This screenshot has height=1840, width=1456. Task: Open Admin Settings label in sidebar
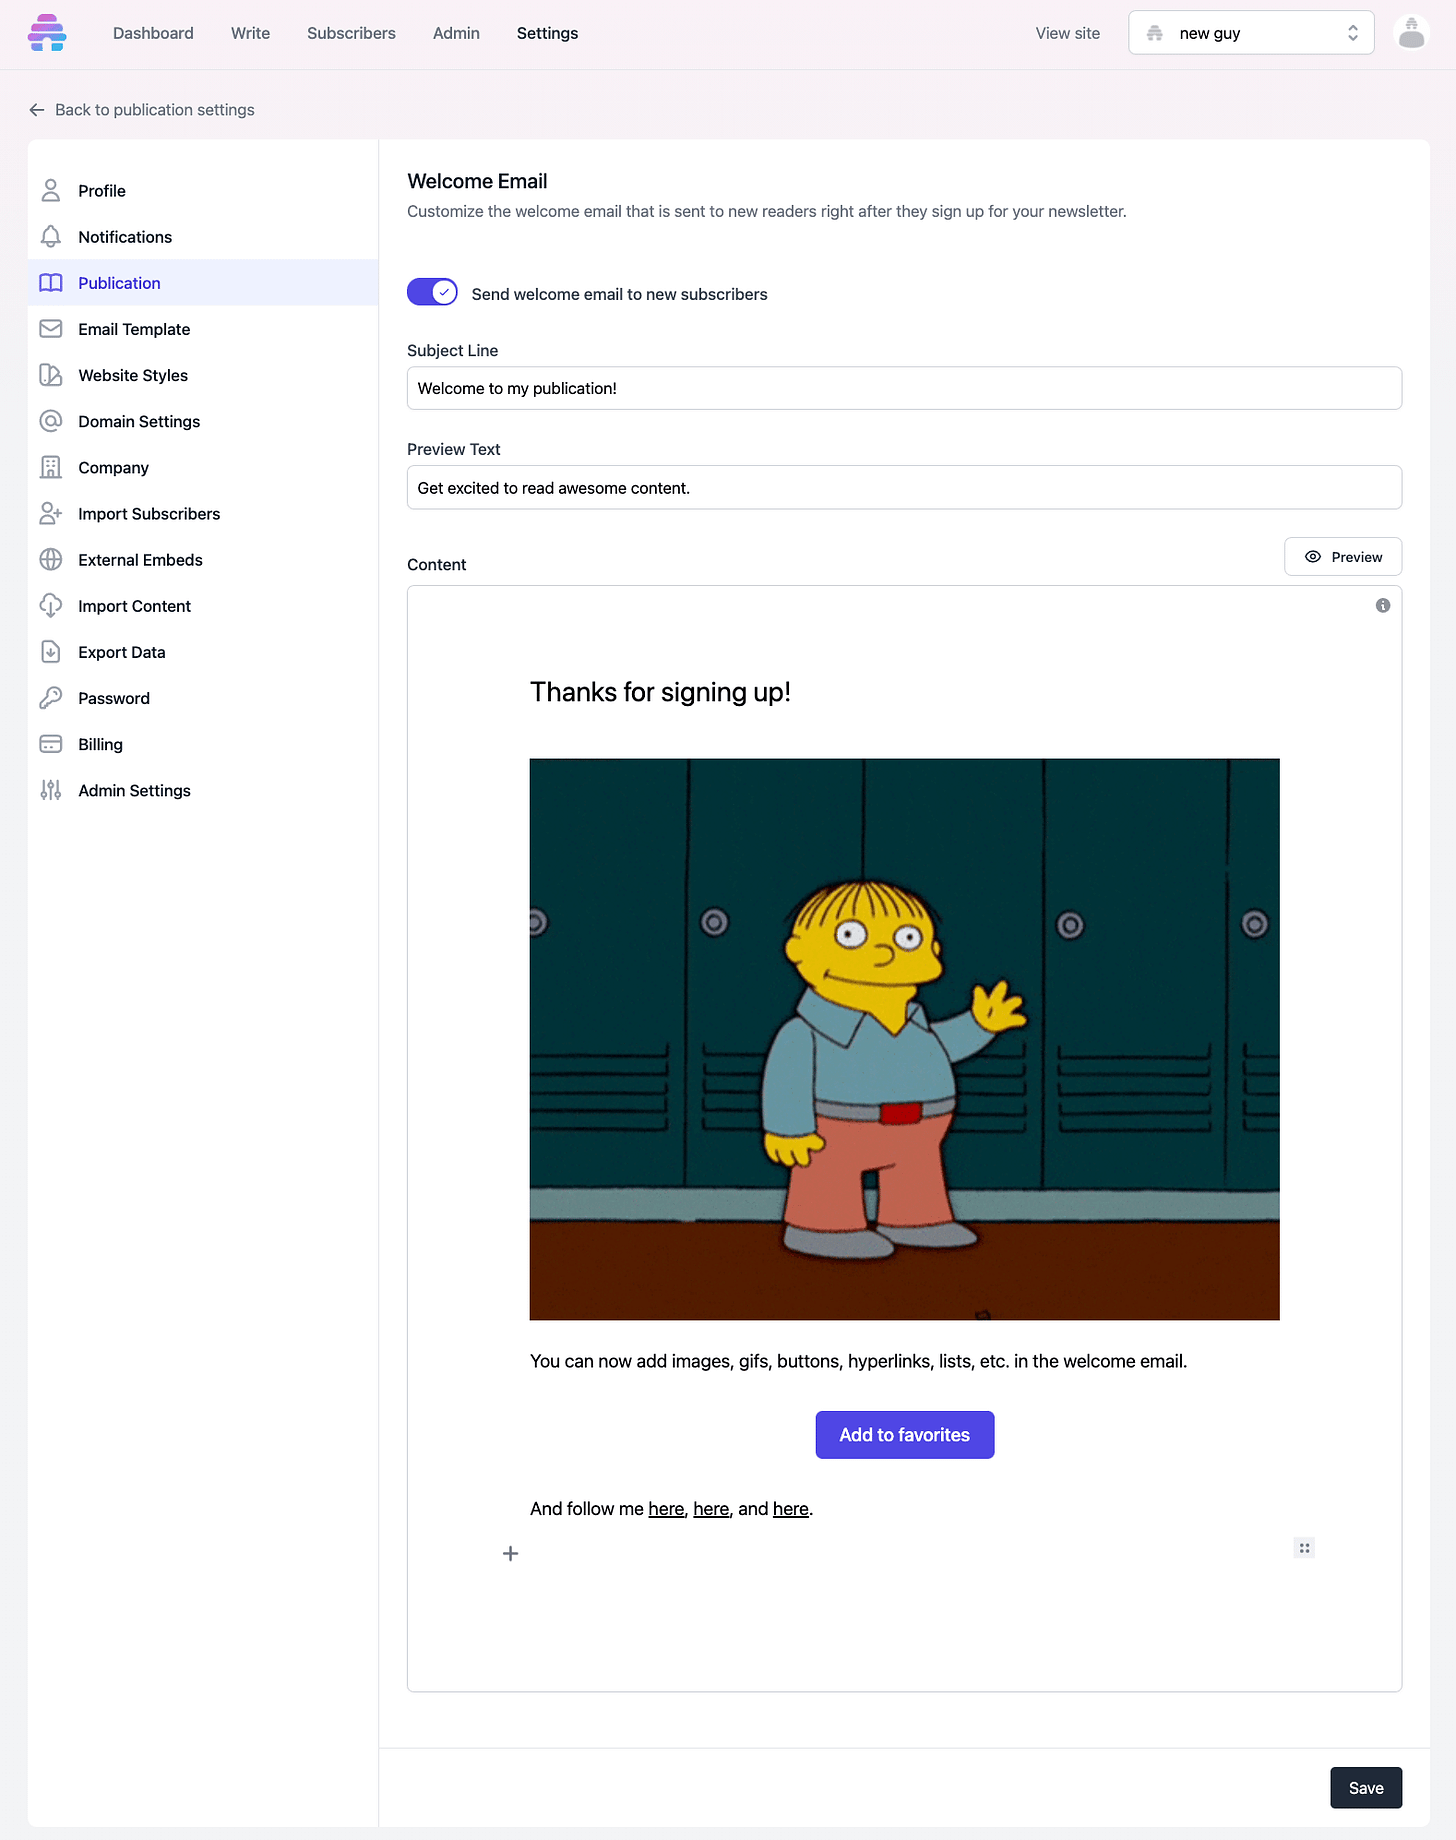point(134,790)
